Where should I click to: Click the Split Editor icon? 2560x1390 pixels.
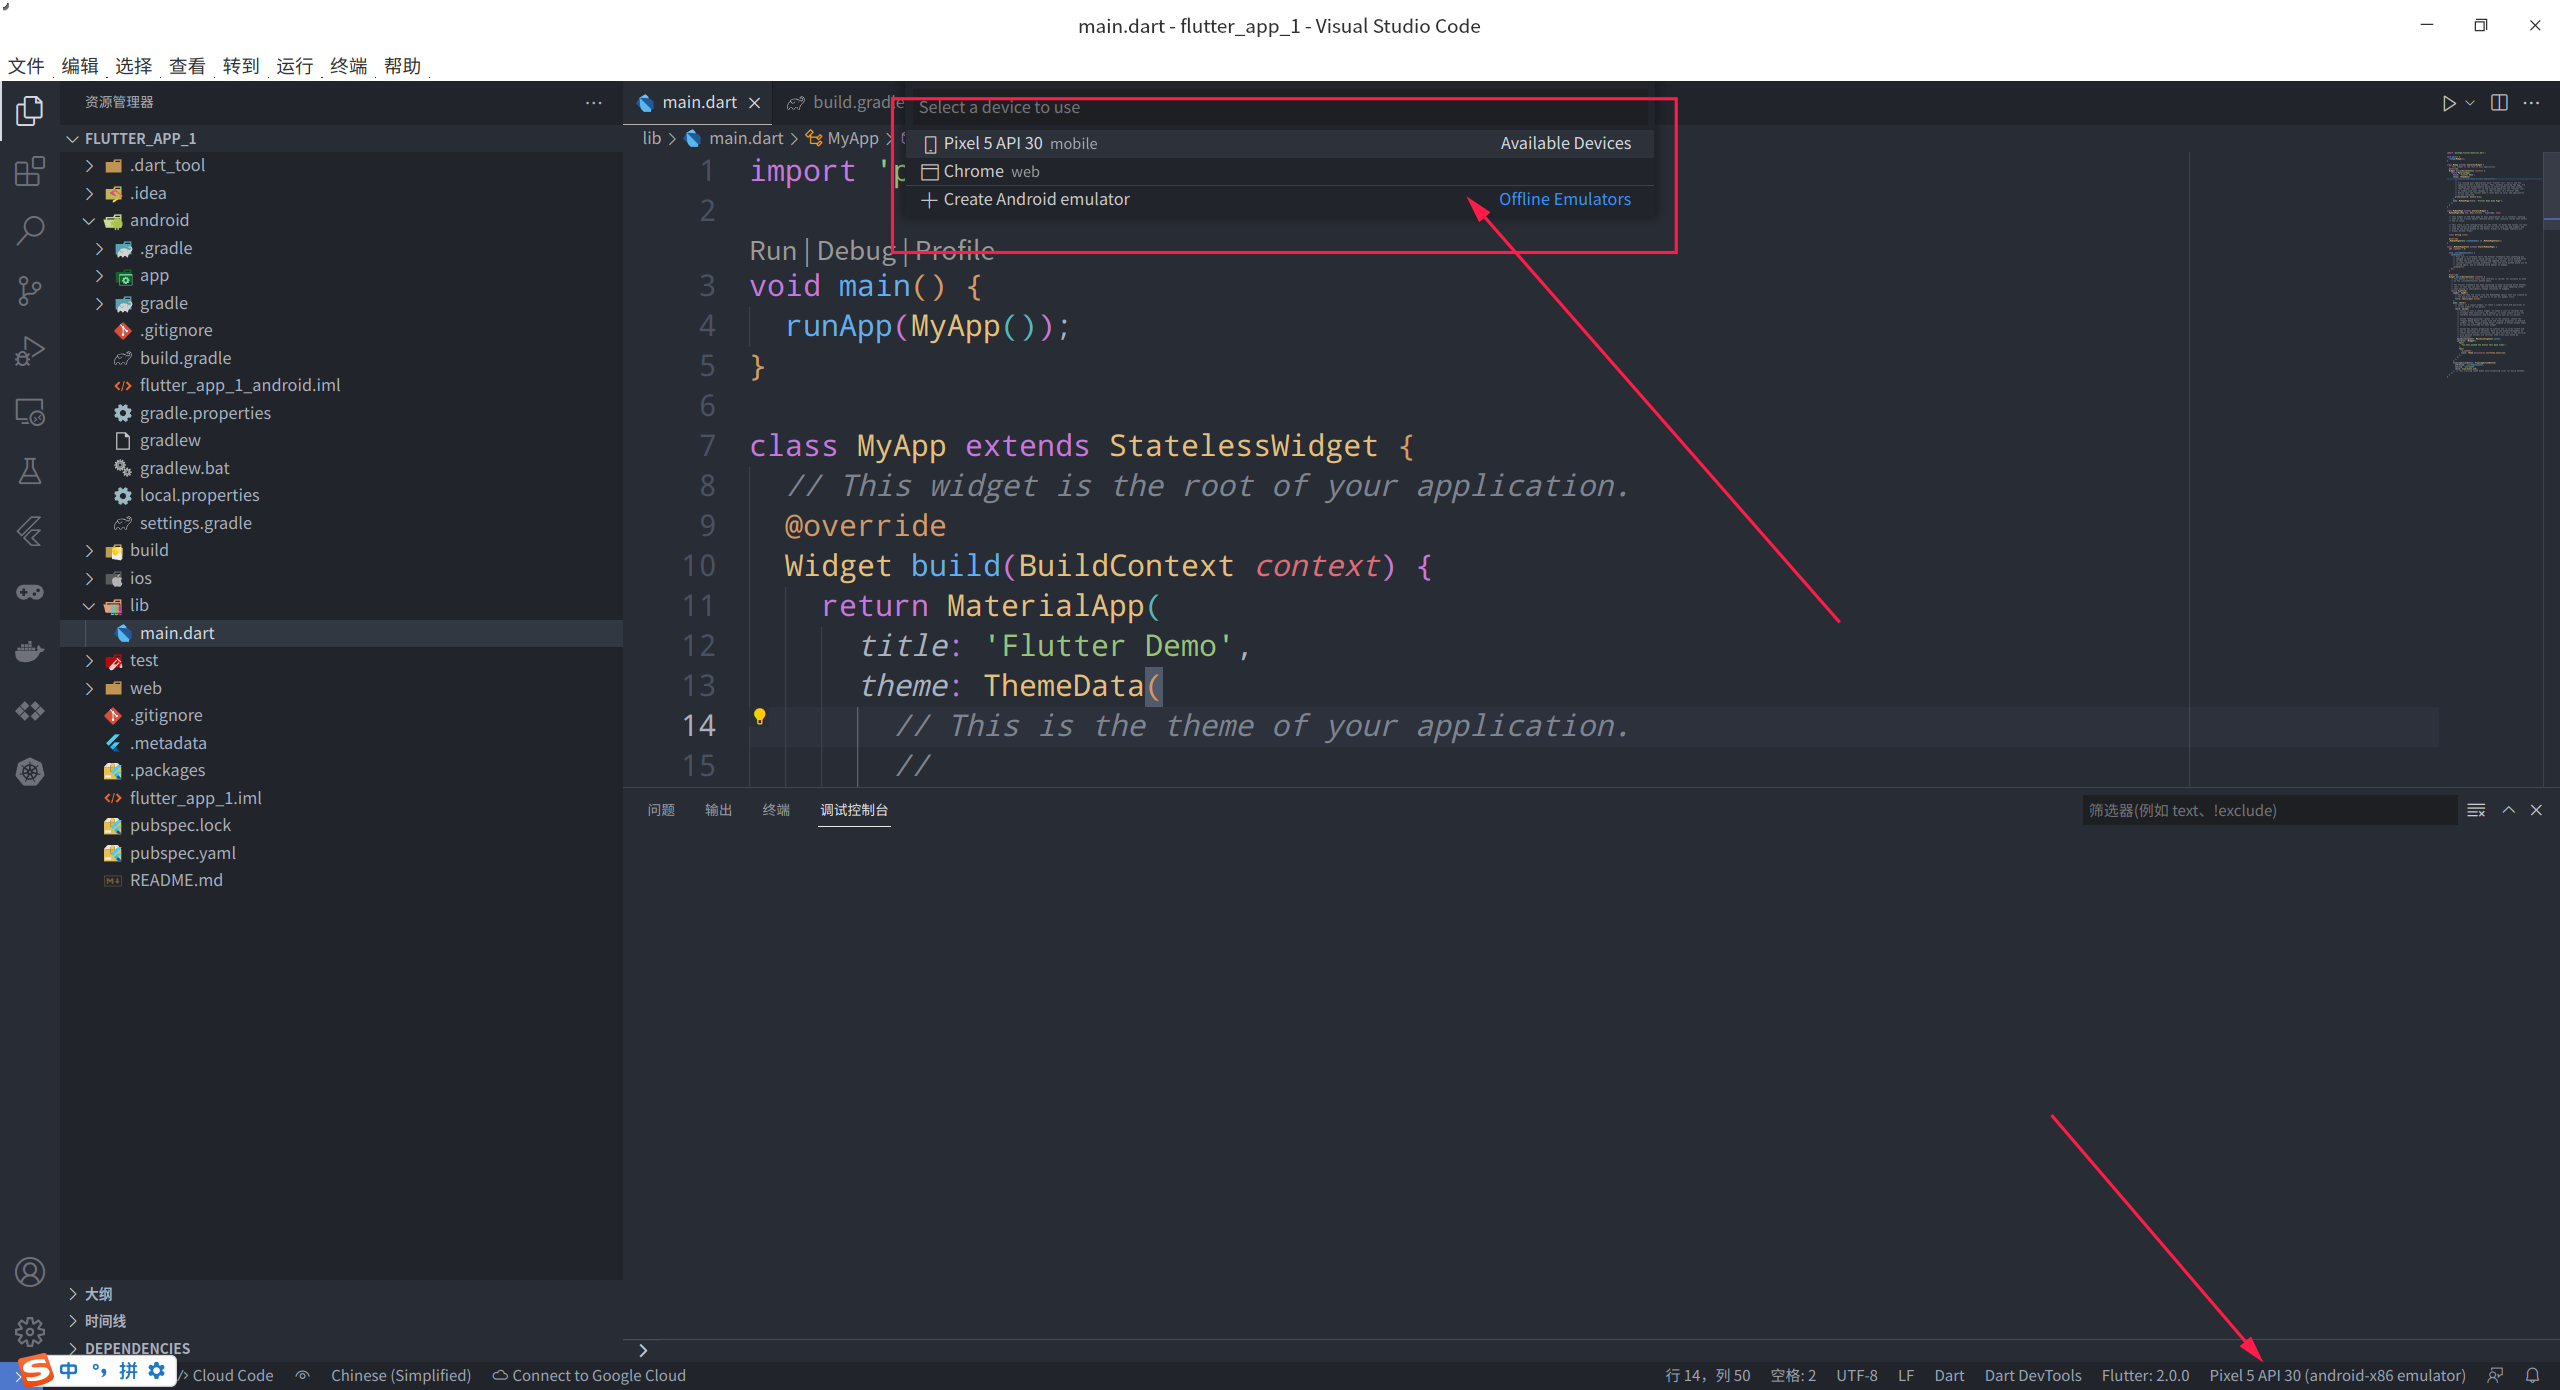(2499, 103)
